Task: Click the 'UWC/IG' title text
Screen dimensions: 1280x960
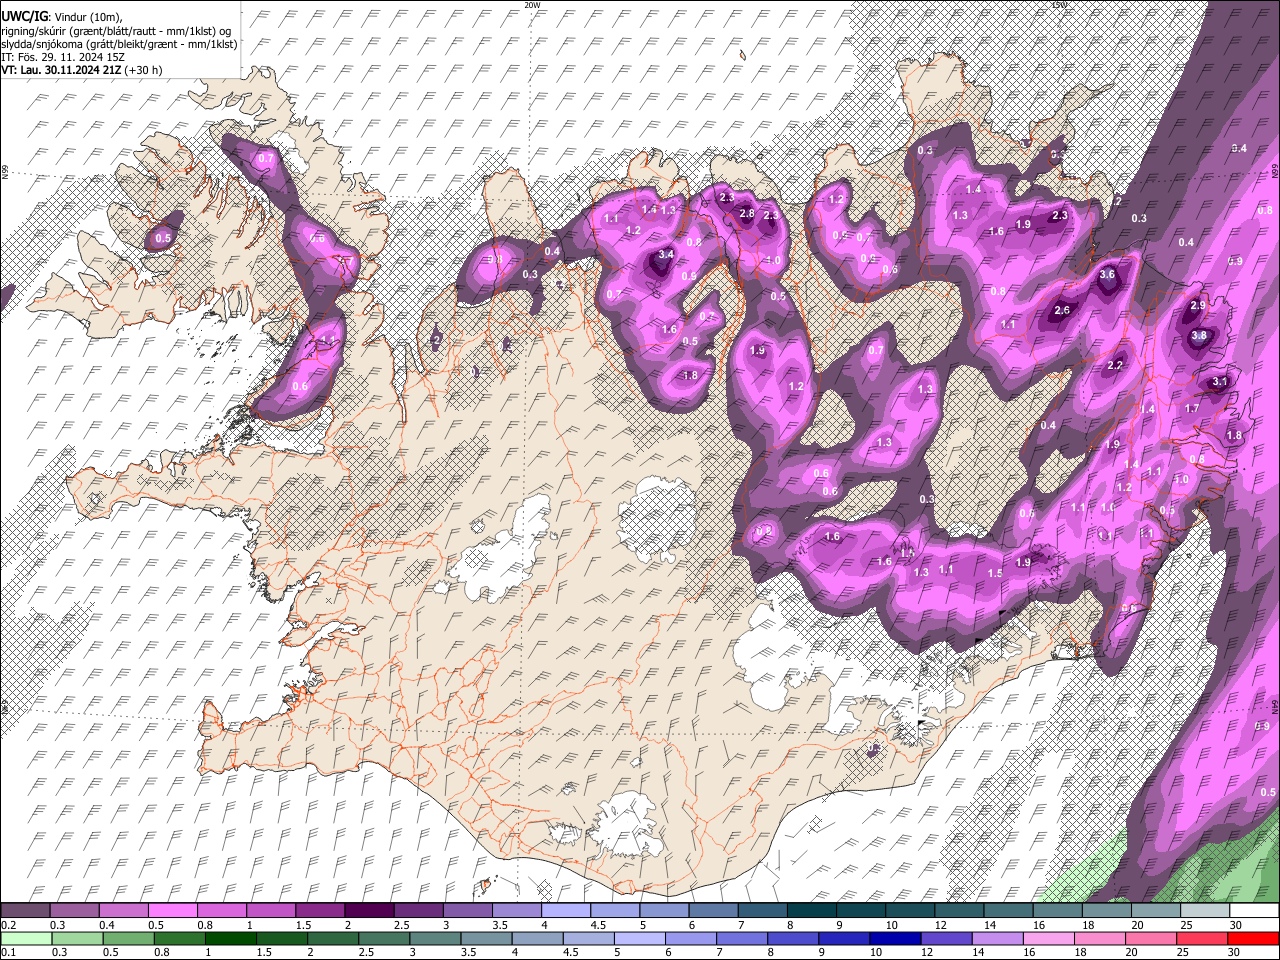Action: coord(24,16)
